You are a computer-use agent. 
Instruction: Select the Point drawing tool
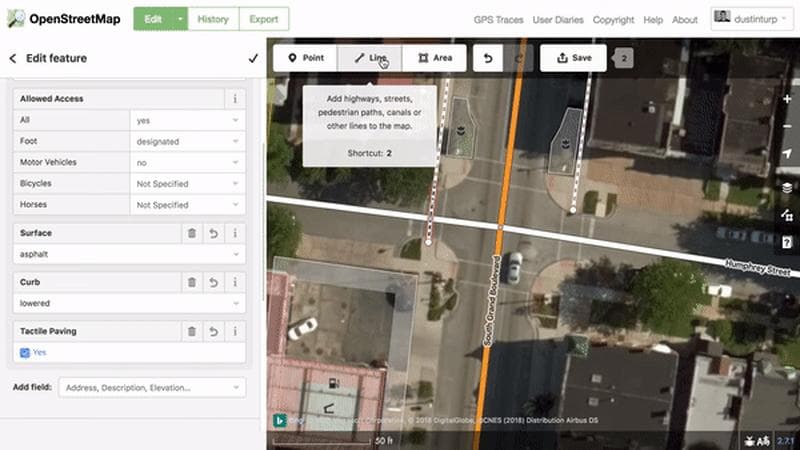click(x=305, y=58)
